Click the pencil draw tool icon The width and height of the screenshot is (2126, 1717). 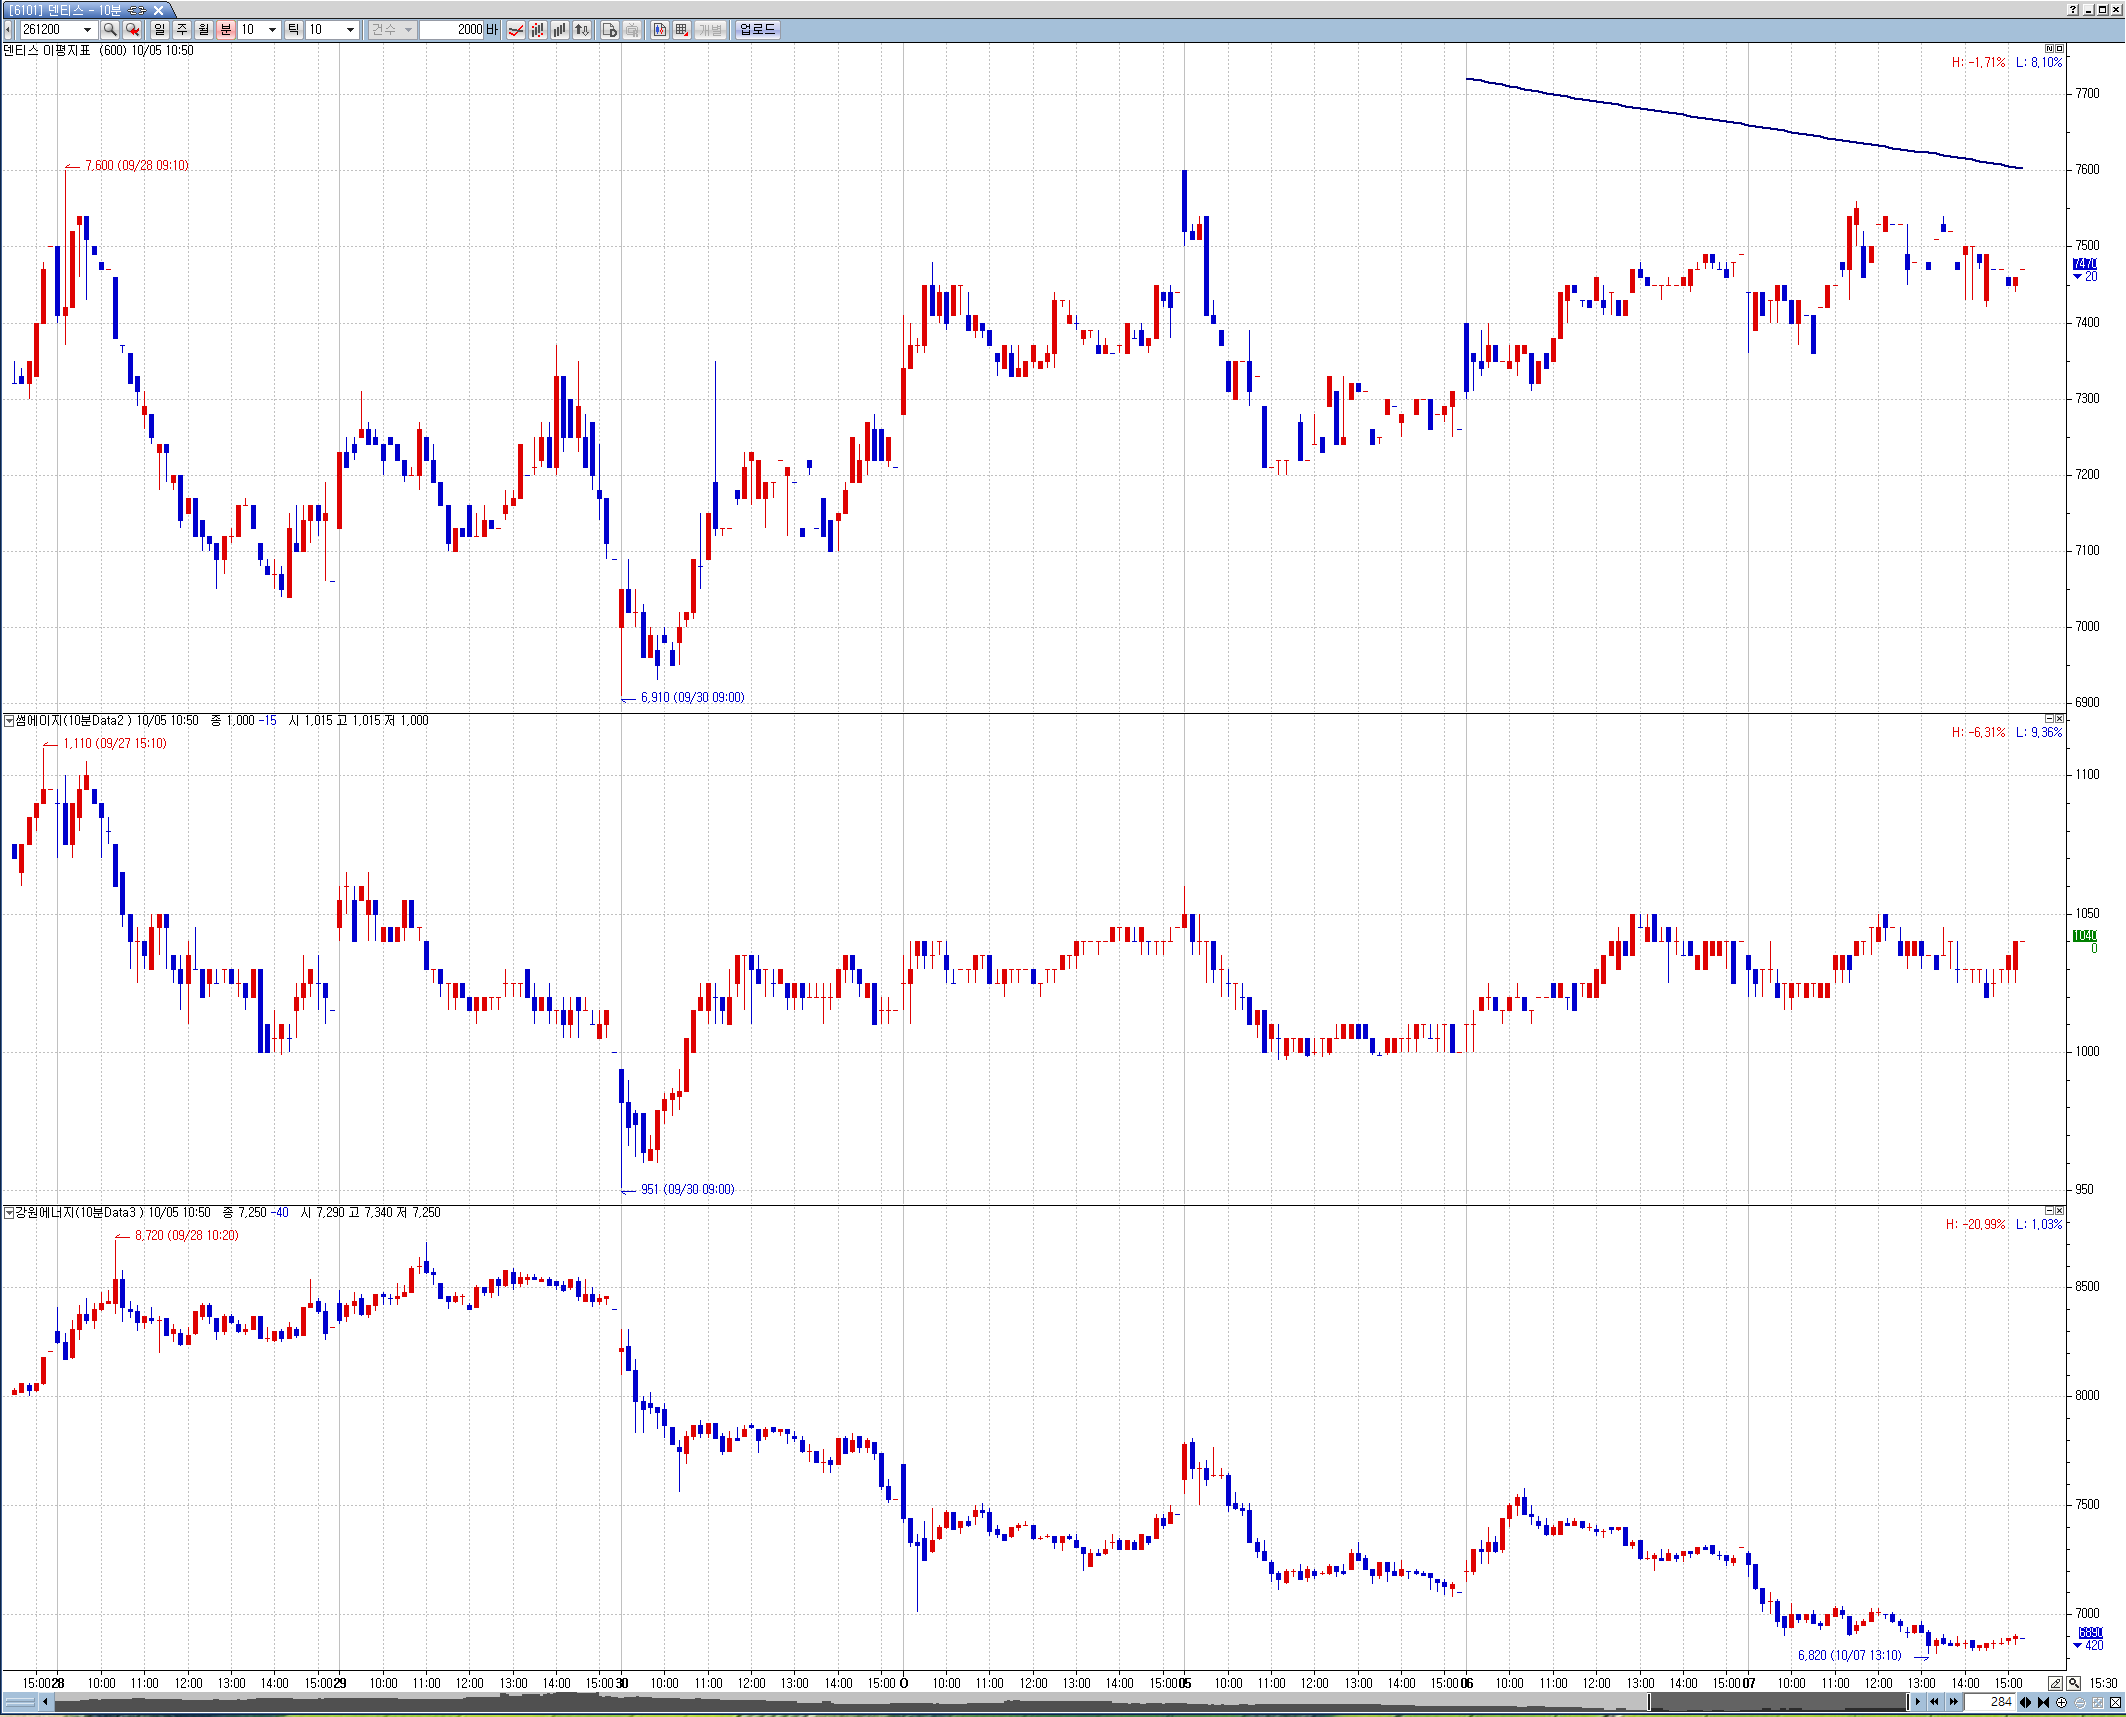pos(2055,1683)
